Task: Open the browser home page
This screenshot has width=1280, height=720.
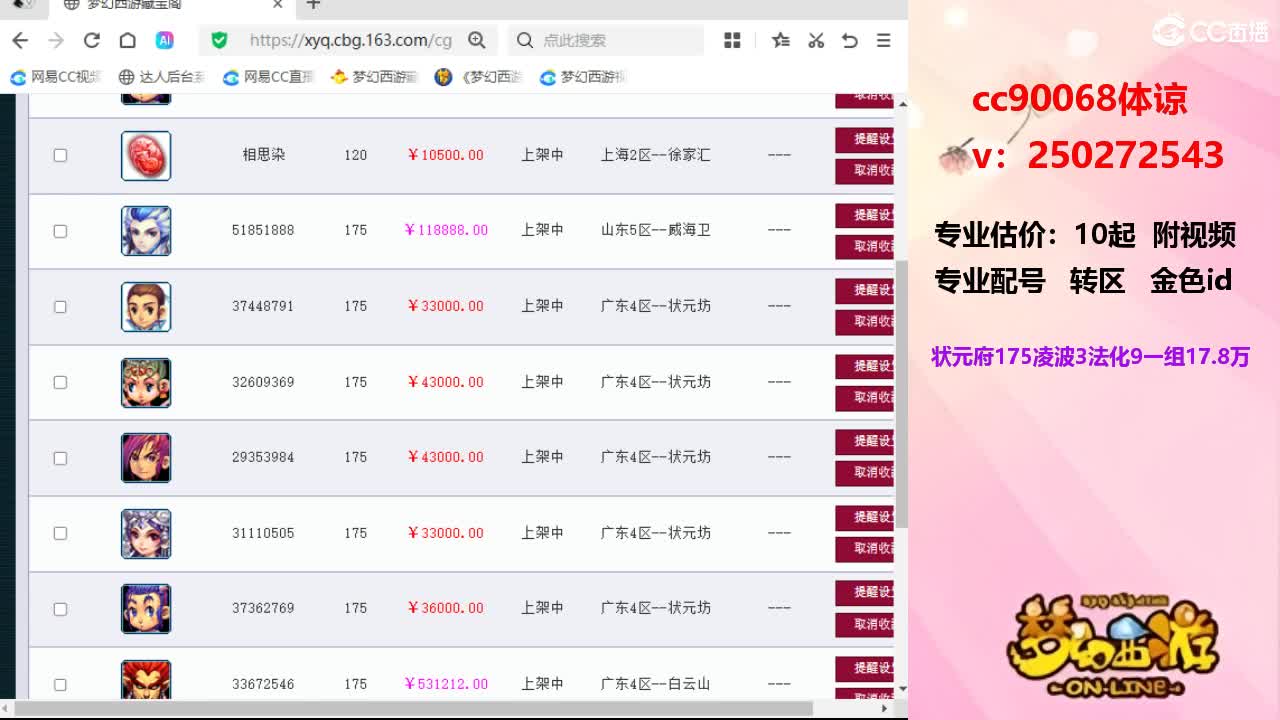Action: coord(127,40)
